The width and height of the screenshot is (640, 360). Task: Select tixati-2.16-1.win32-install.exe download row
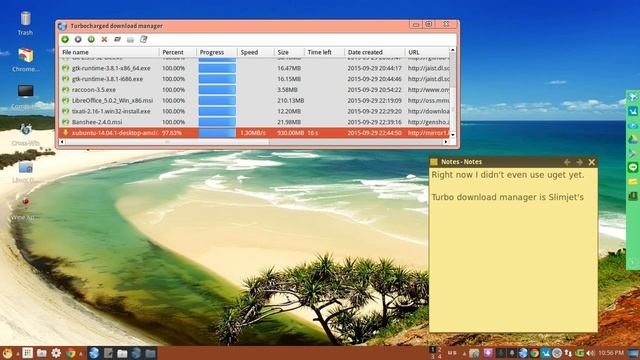(x=254, y=111)
